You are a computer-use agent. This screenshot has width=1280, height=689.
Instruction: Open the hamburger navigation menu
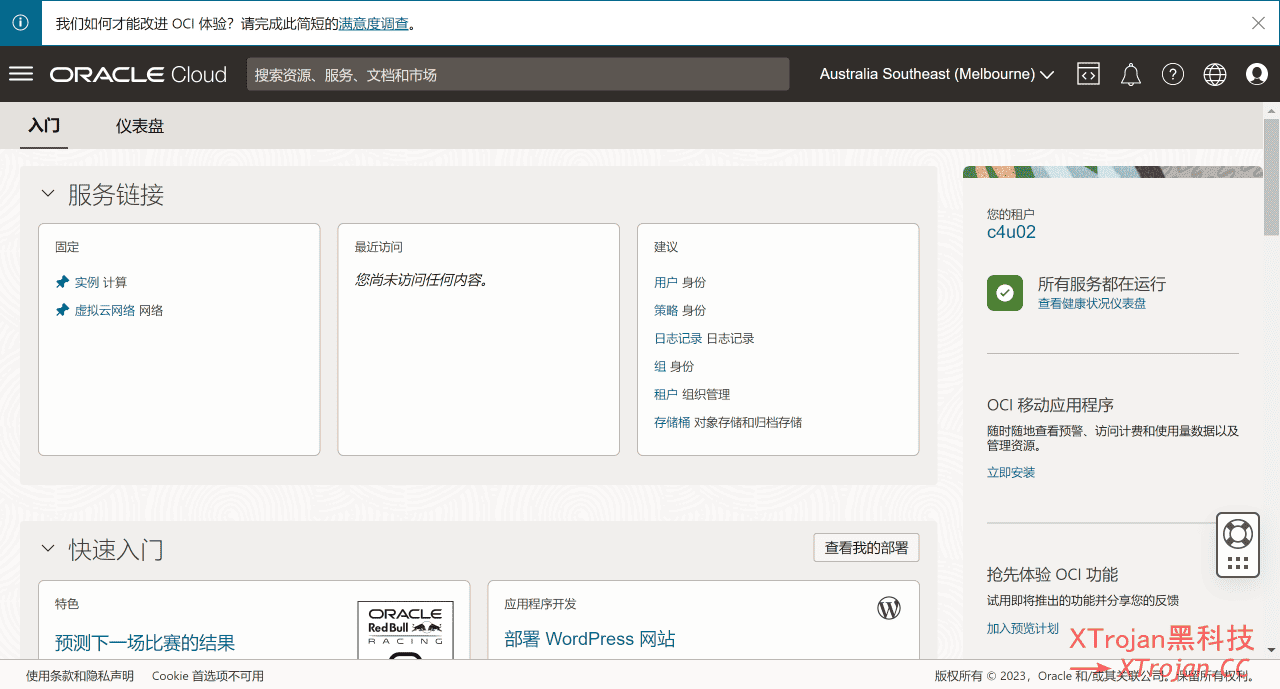(21, 74)
